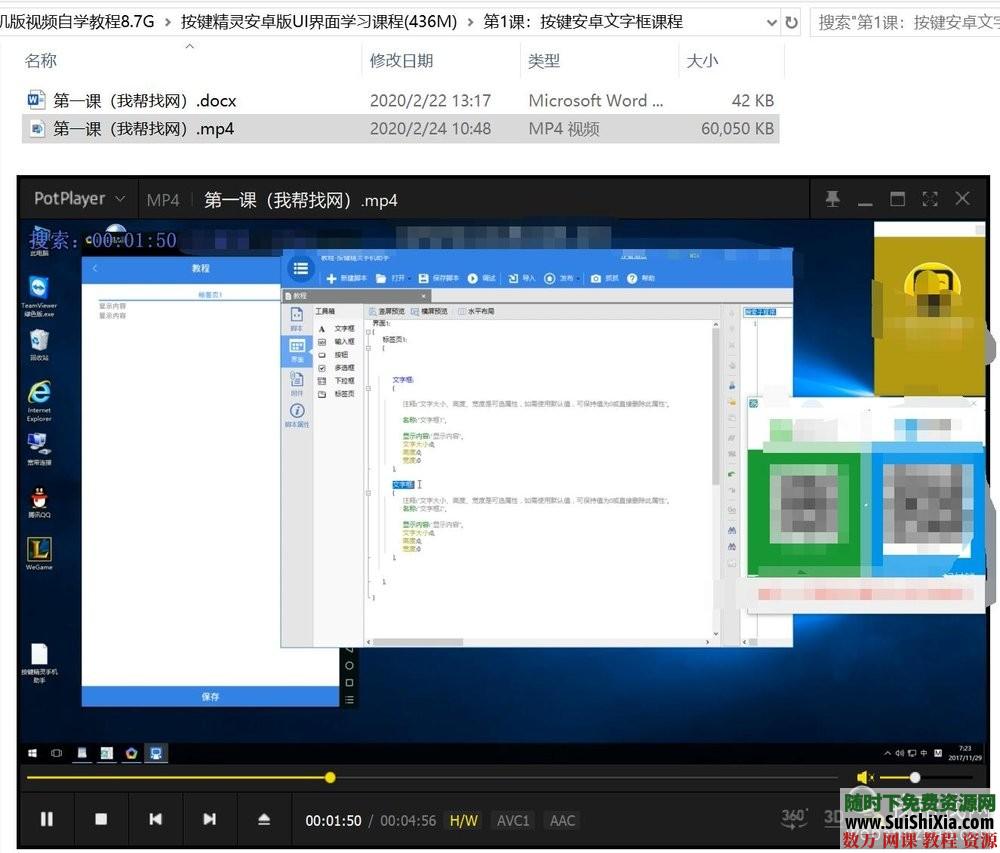Click the 帮助 help button on the toolbar

point(640,278)
